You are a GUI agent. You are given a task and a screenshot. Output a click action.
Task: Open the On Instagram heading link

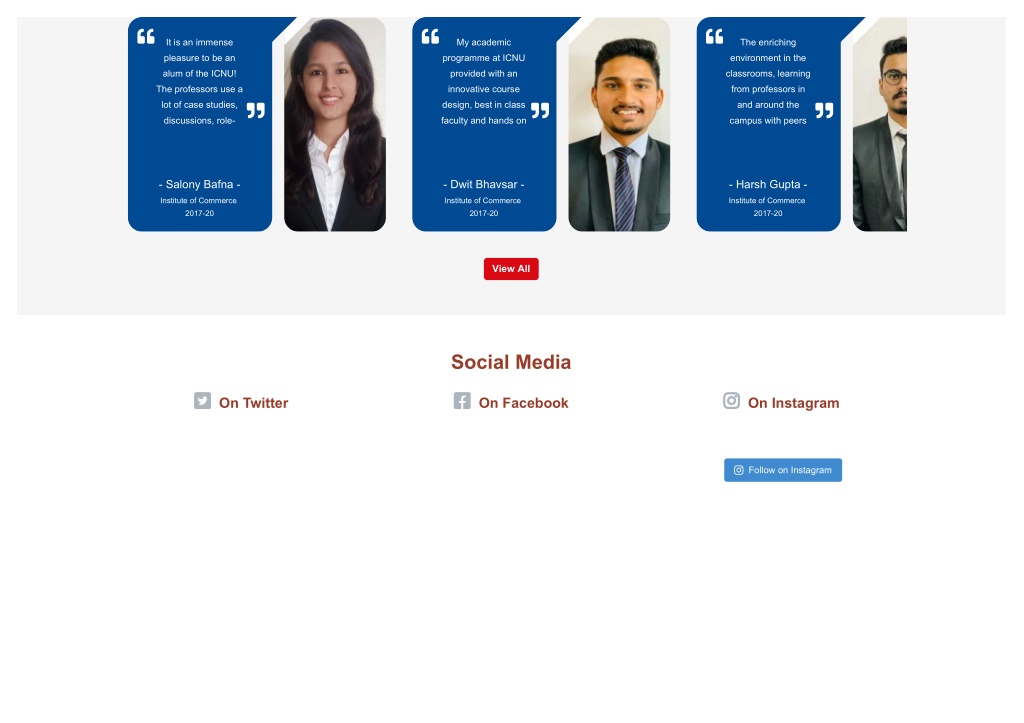pos(793,403)
